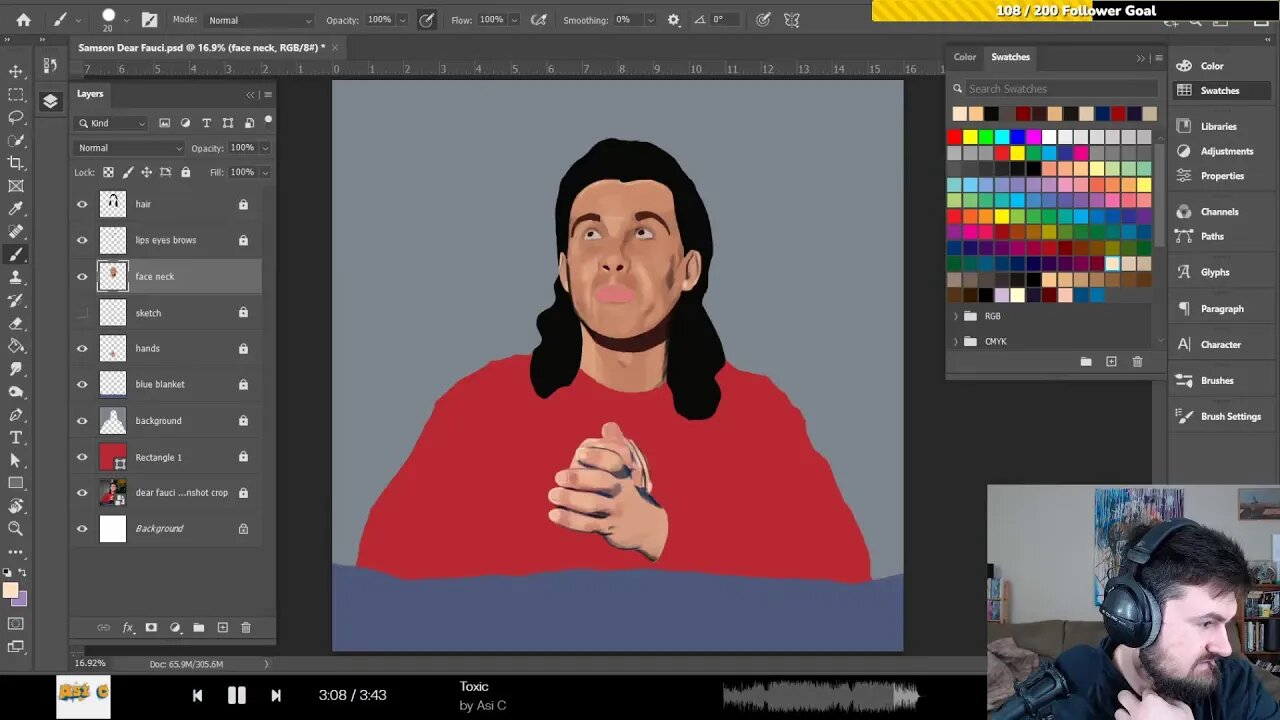Open the layer Fill dropdown arrow
1280x720 pixels.
[x=265, y=172]
